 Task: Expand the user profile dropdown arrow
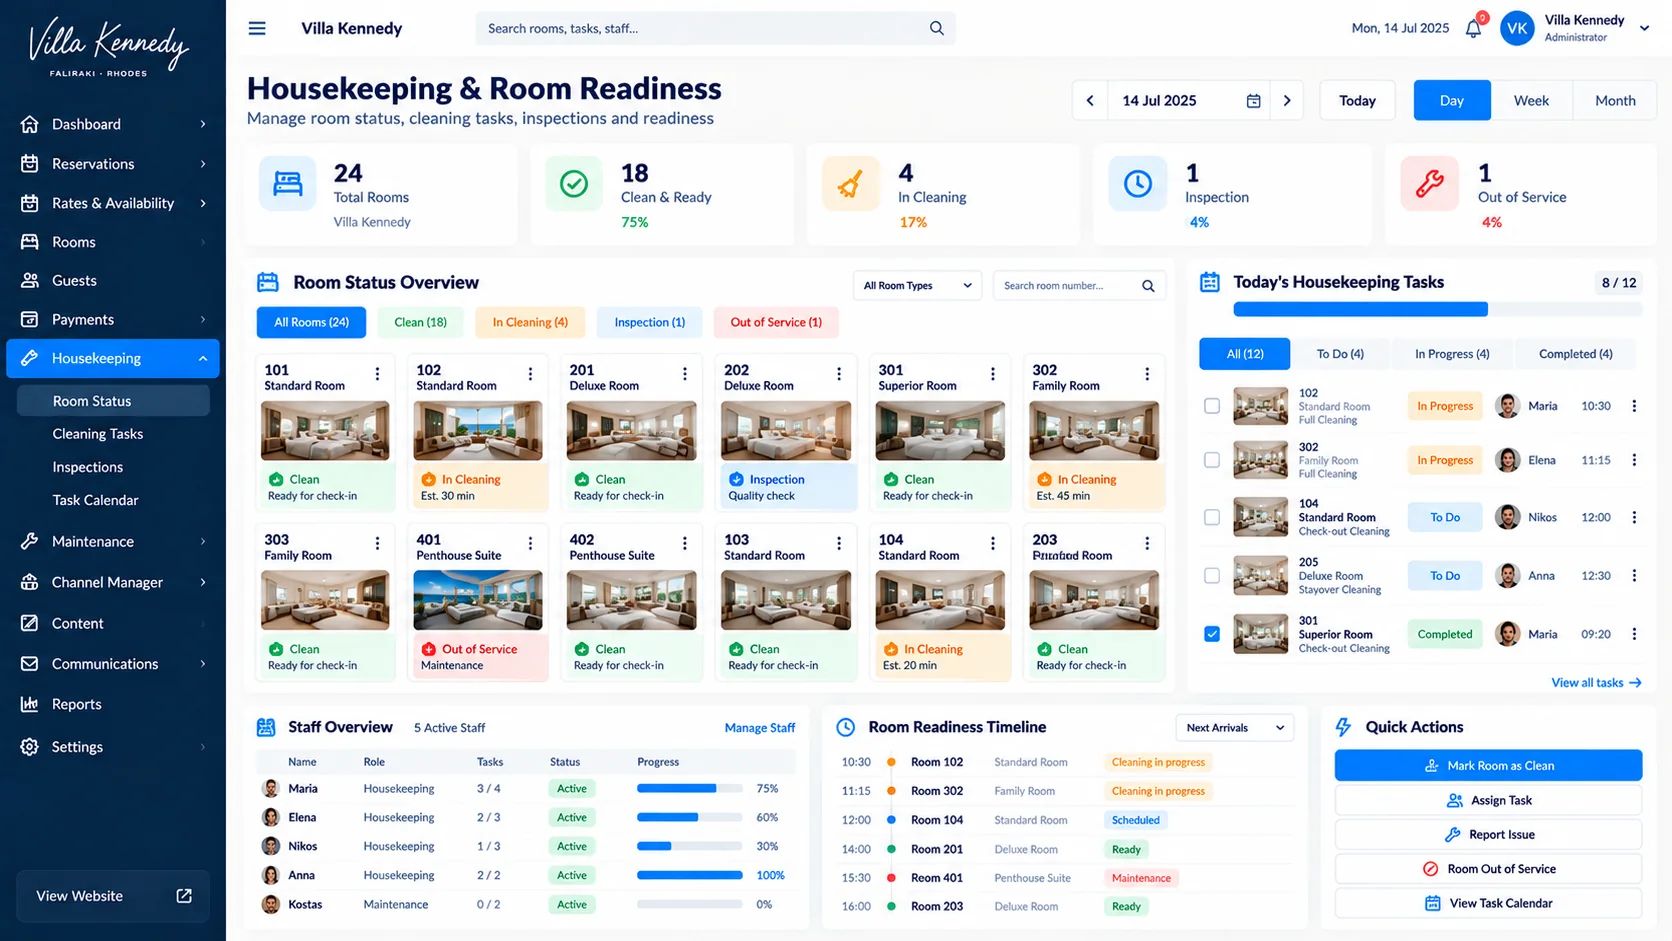coord(1644,29)
